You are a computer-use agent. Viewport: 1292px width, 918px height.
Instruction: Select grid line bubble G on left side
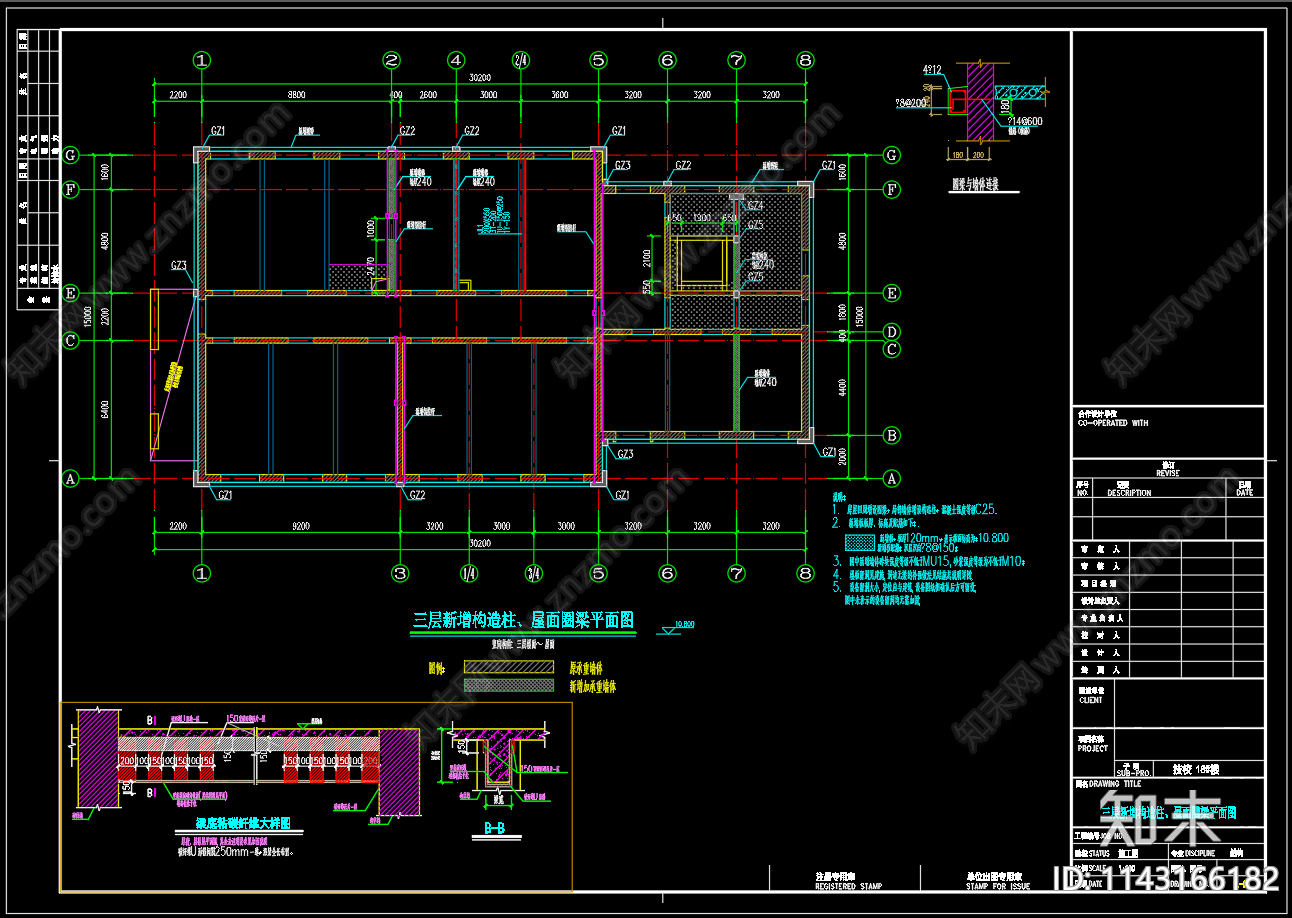coord(70,154)
